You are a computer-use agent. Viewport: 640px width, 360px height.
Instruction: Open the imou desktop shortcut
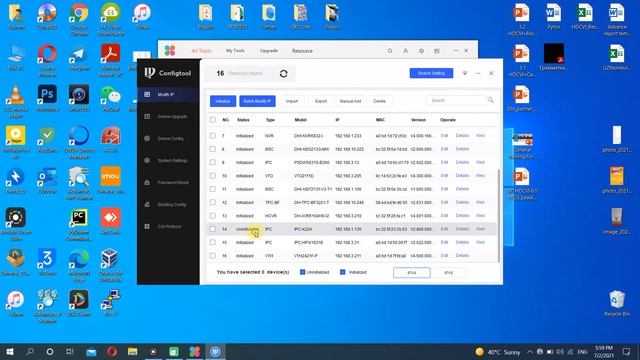tap(111, 180)
